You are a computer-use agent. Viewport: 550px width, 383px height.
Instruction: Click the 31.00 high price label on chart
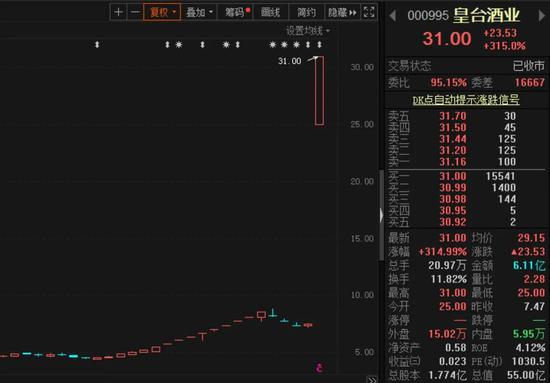[289, 61]
